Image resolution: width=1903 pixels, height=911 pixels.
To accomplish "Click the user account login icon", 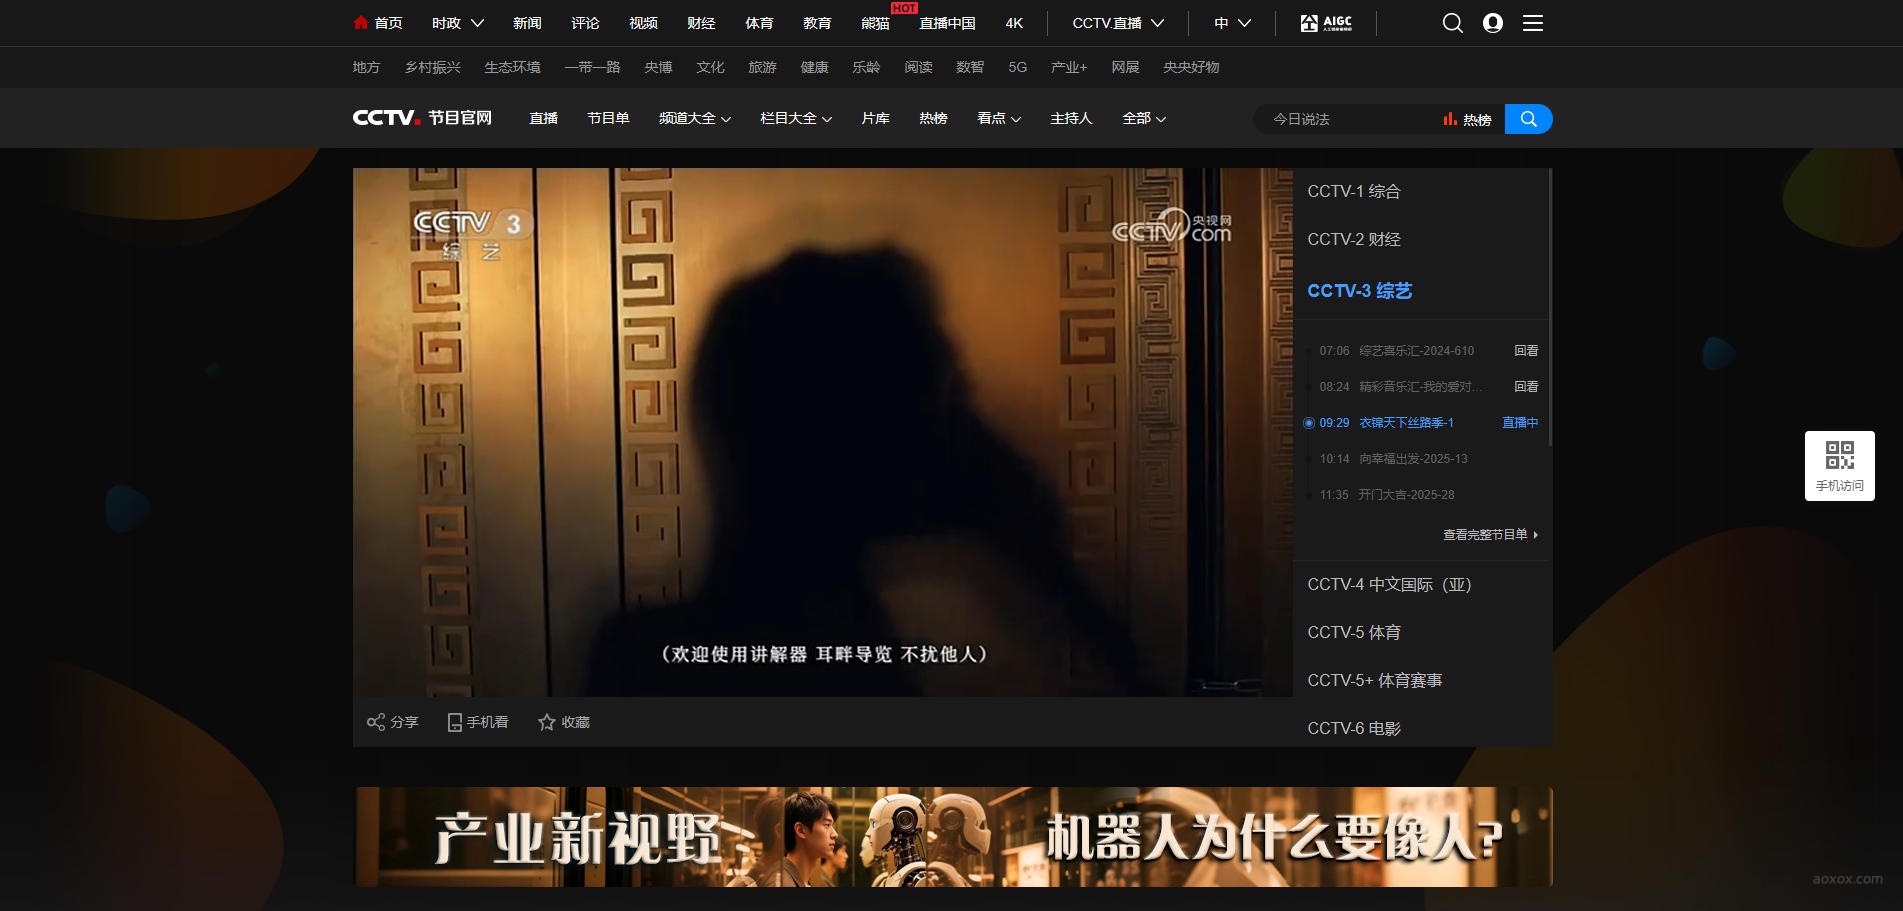I will (x=1492, y=22).
